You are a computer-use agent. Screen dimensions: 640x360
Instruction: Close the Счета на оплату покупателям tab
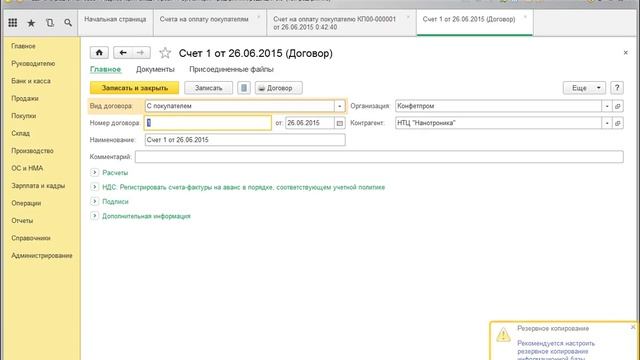click(258, 17)
